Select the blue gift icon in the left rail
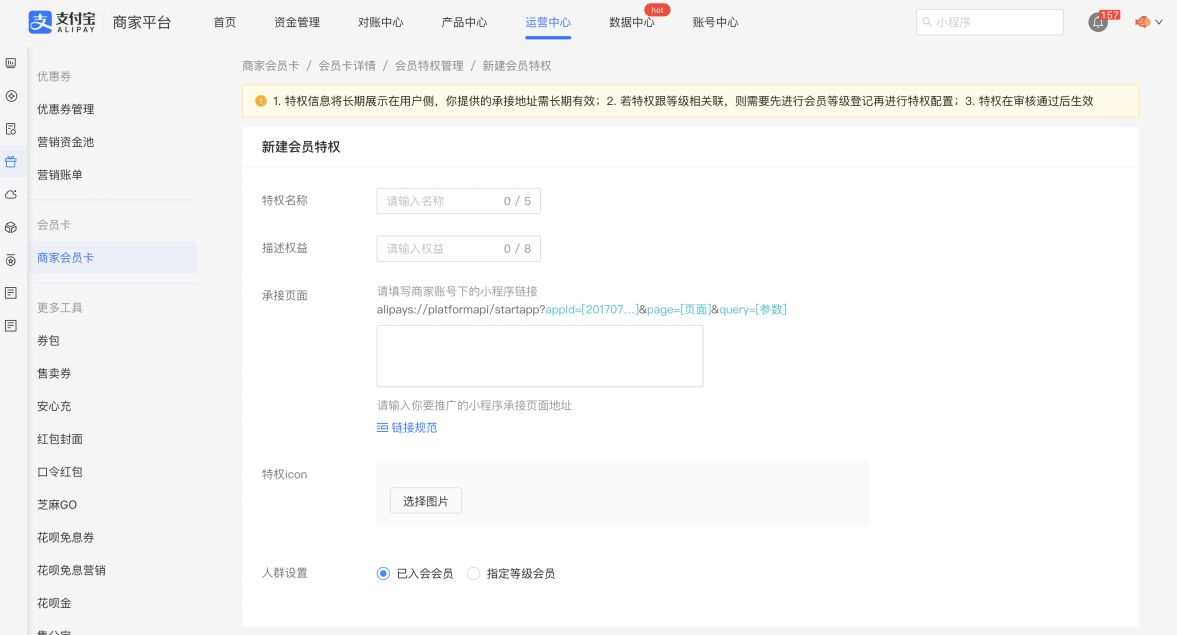This screenshot has width=1177, height=635. (x=11, y=161)
